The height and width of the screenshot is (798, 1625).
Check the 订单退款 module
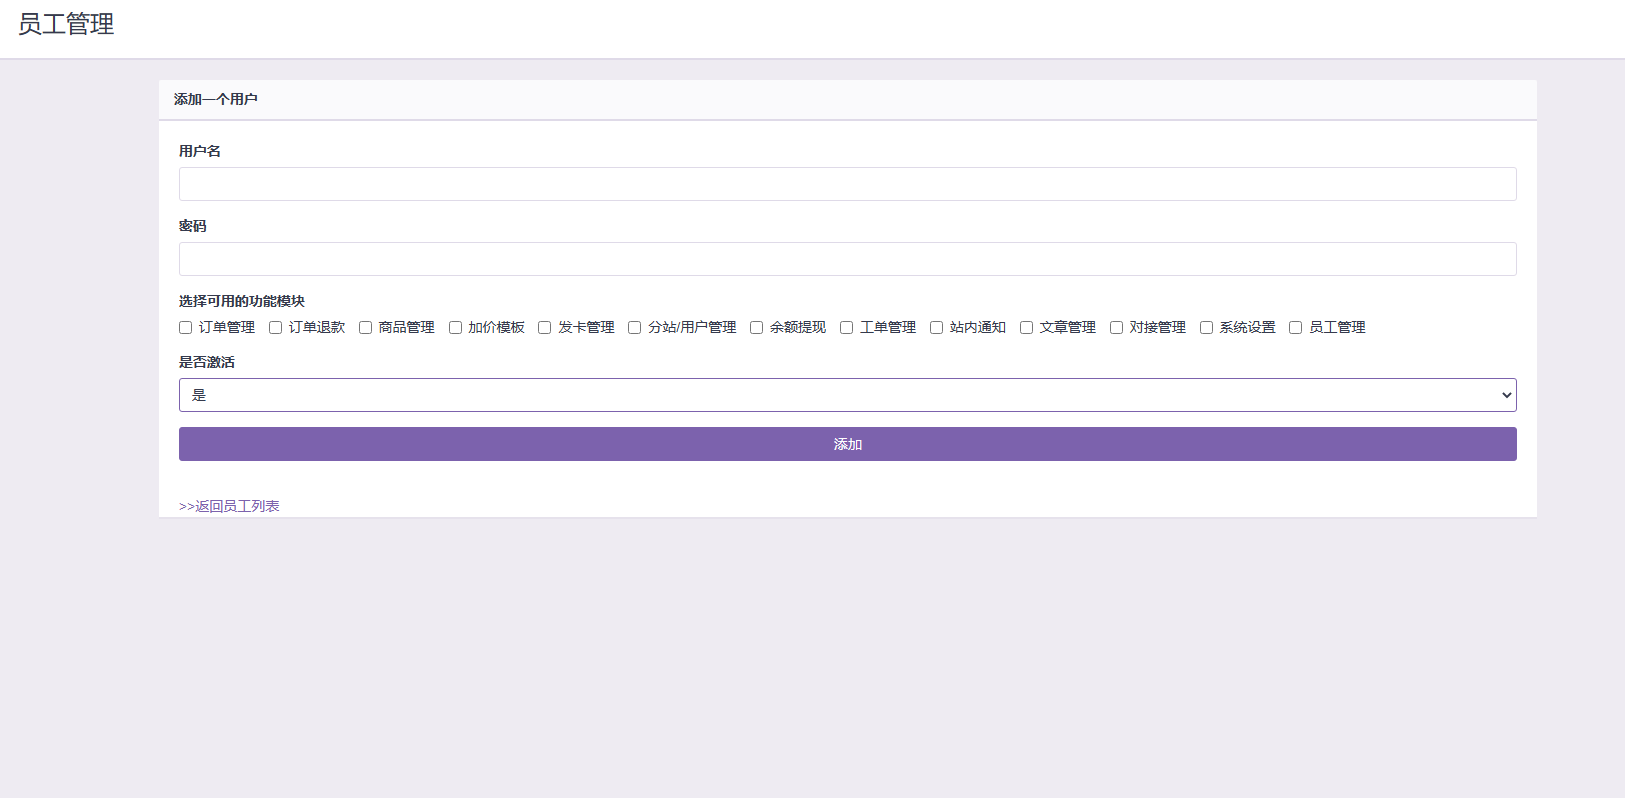pos(275,327)
